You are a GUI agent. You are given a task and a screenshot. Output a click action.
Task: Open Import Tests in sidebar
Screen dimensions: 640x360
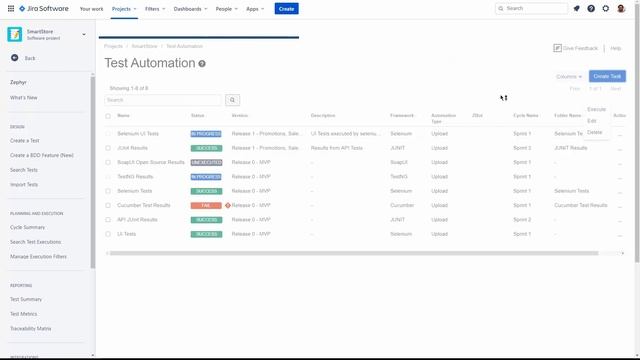point(24,185)
